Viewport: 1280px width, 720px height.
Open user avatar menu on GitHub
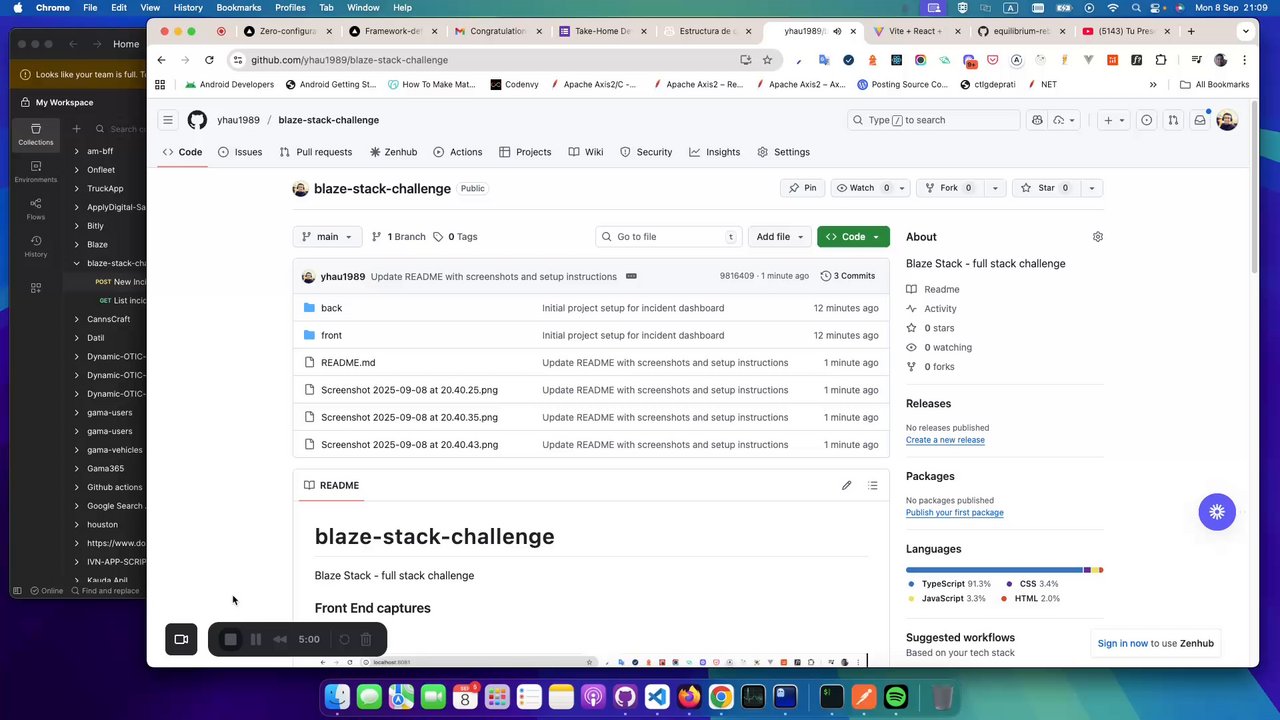[x=1227, y=120]
